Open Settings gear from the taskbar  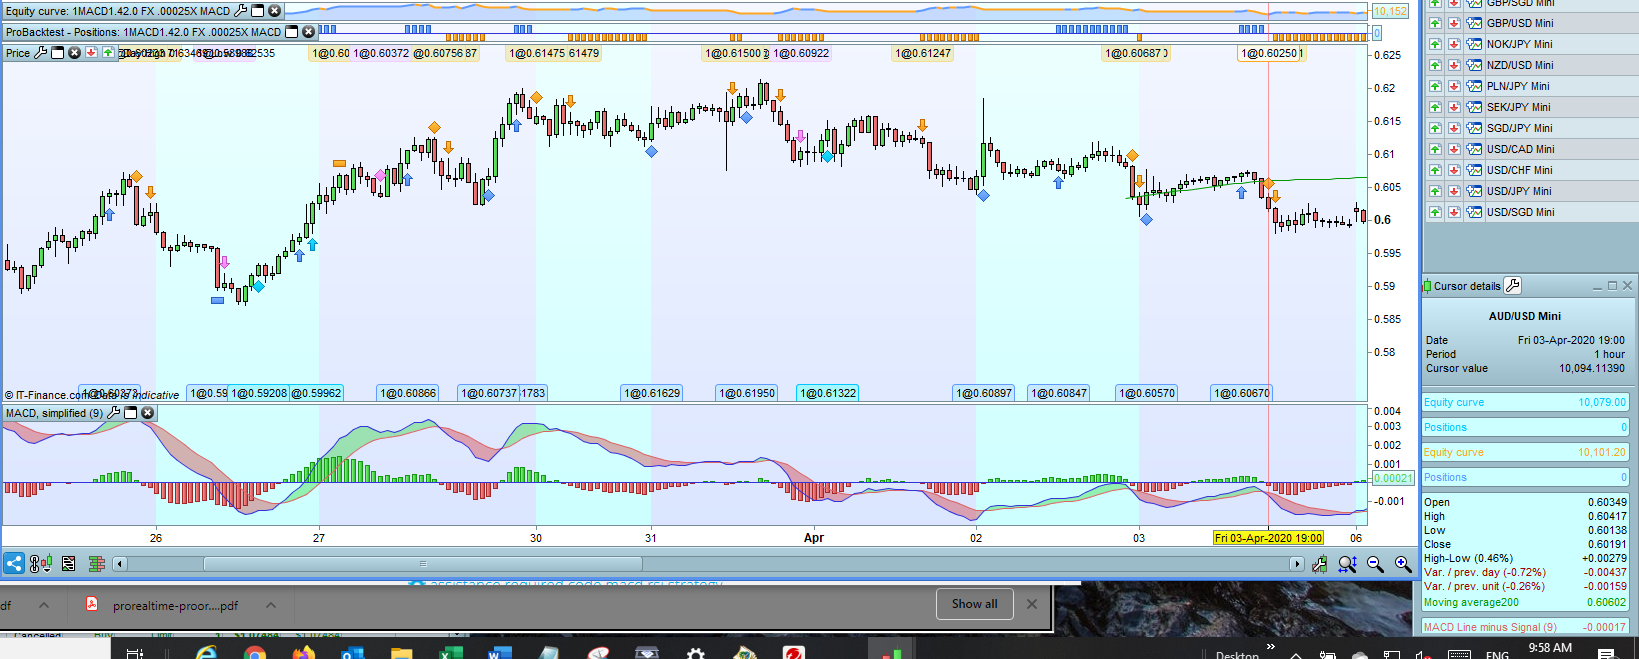695,653
